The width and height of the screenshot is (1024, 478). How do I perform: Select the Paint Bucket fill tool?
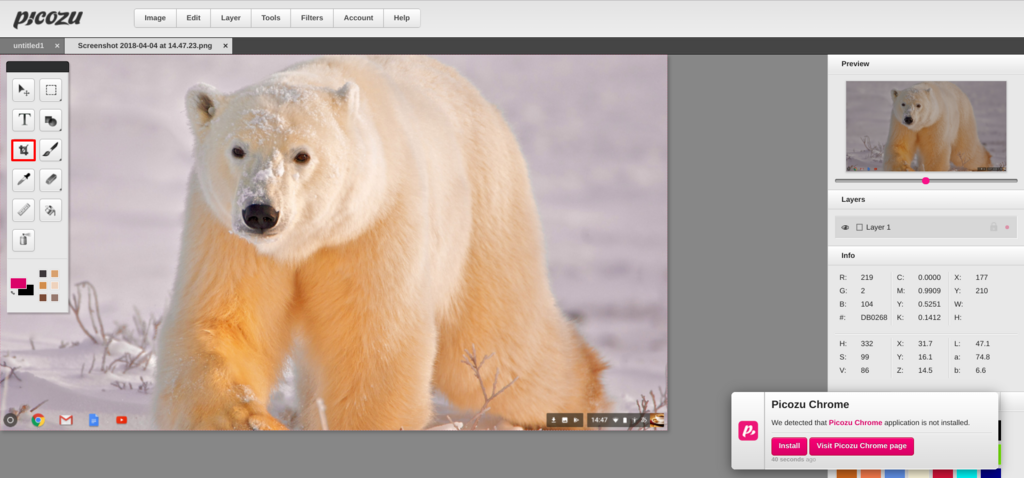[x=50, y=210]
